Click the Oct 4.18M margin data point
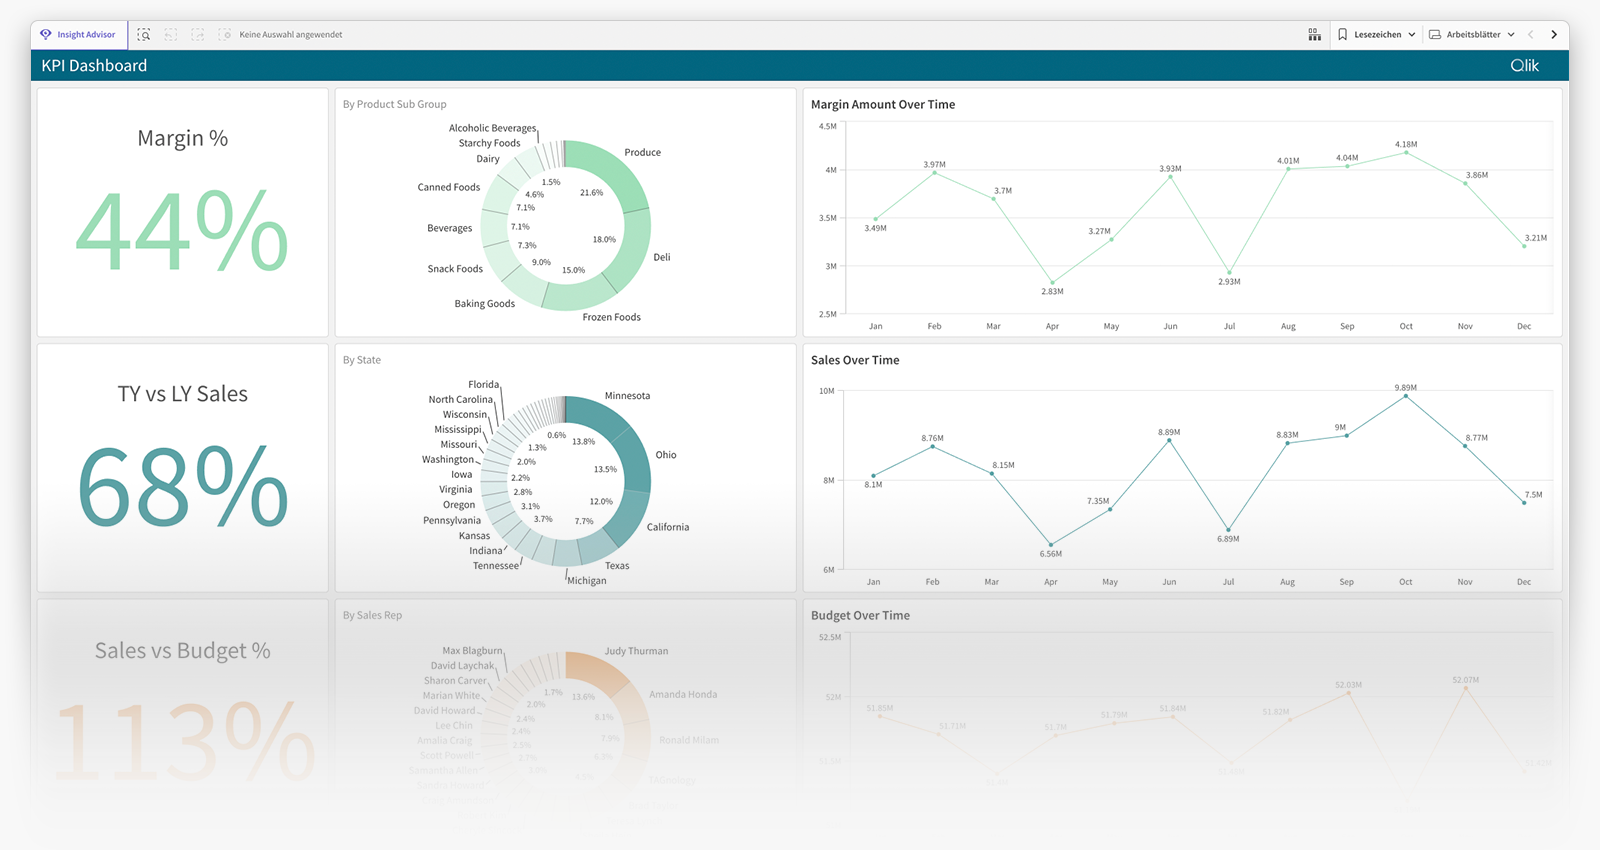The image size is (1600, 850). click(1406, 153)
